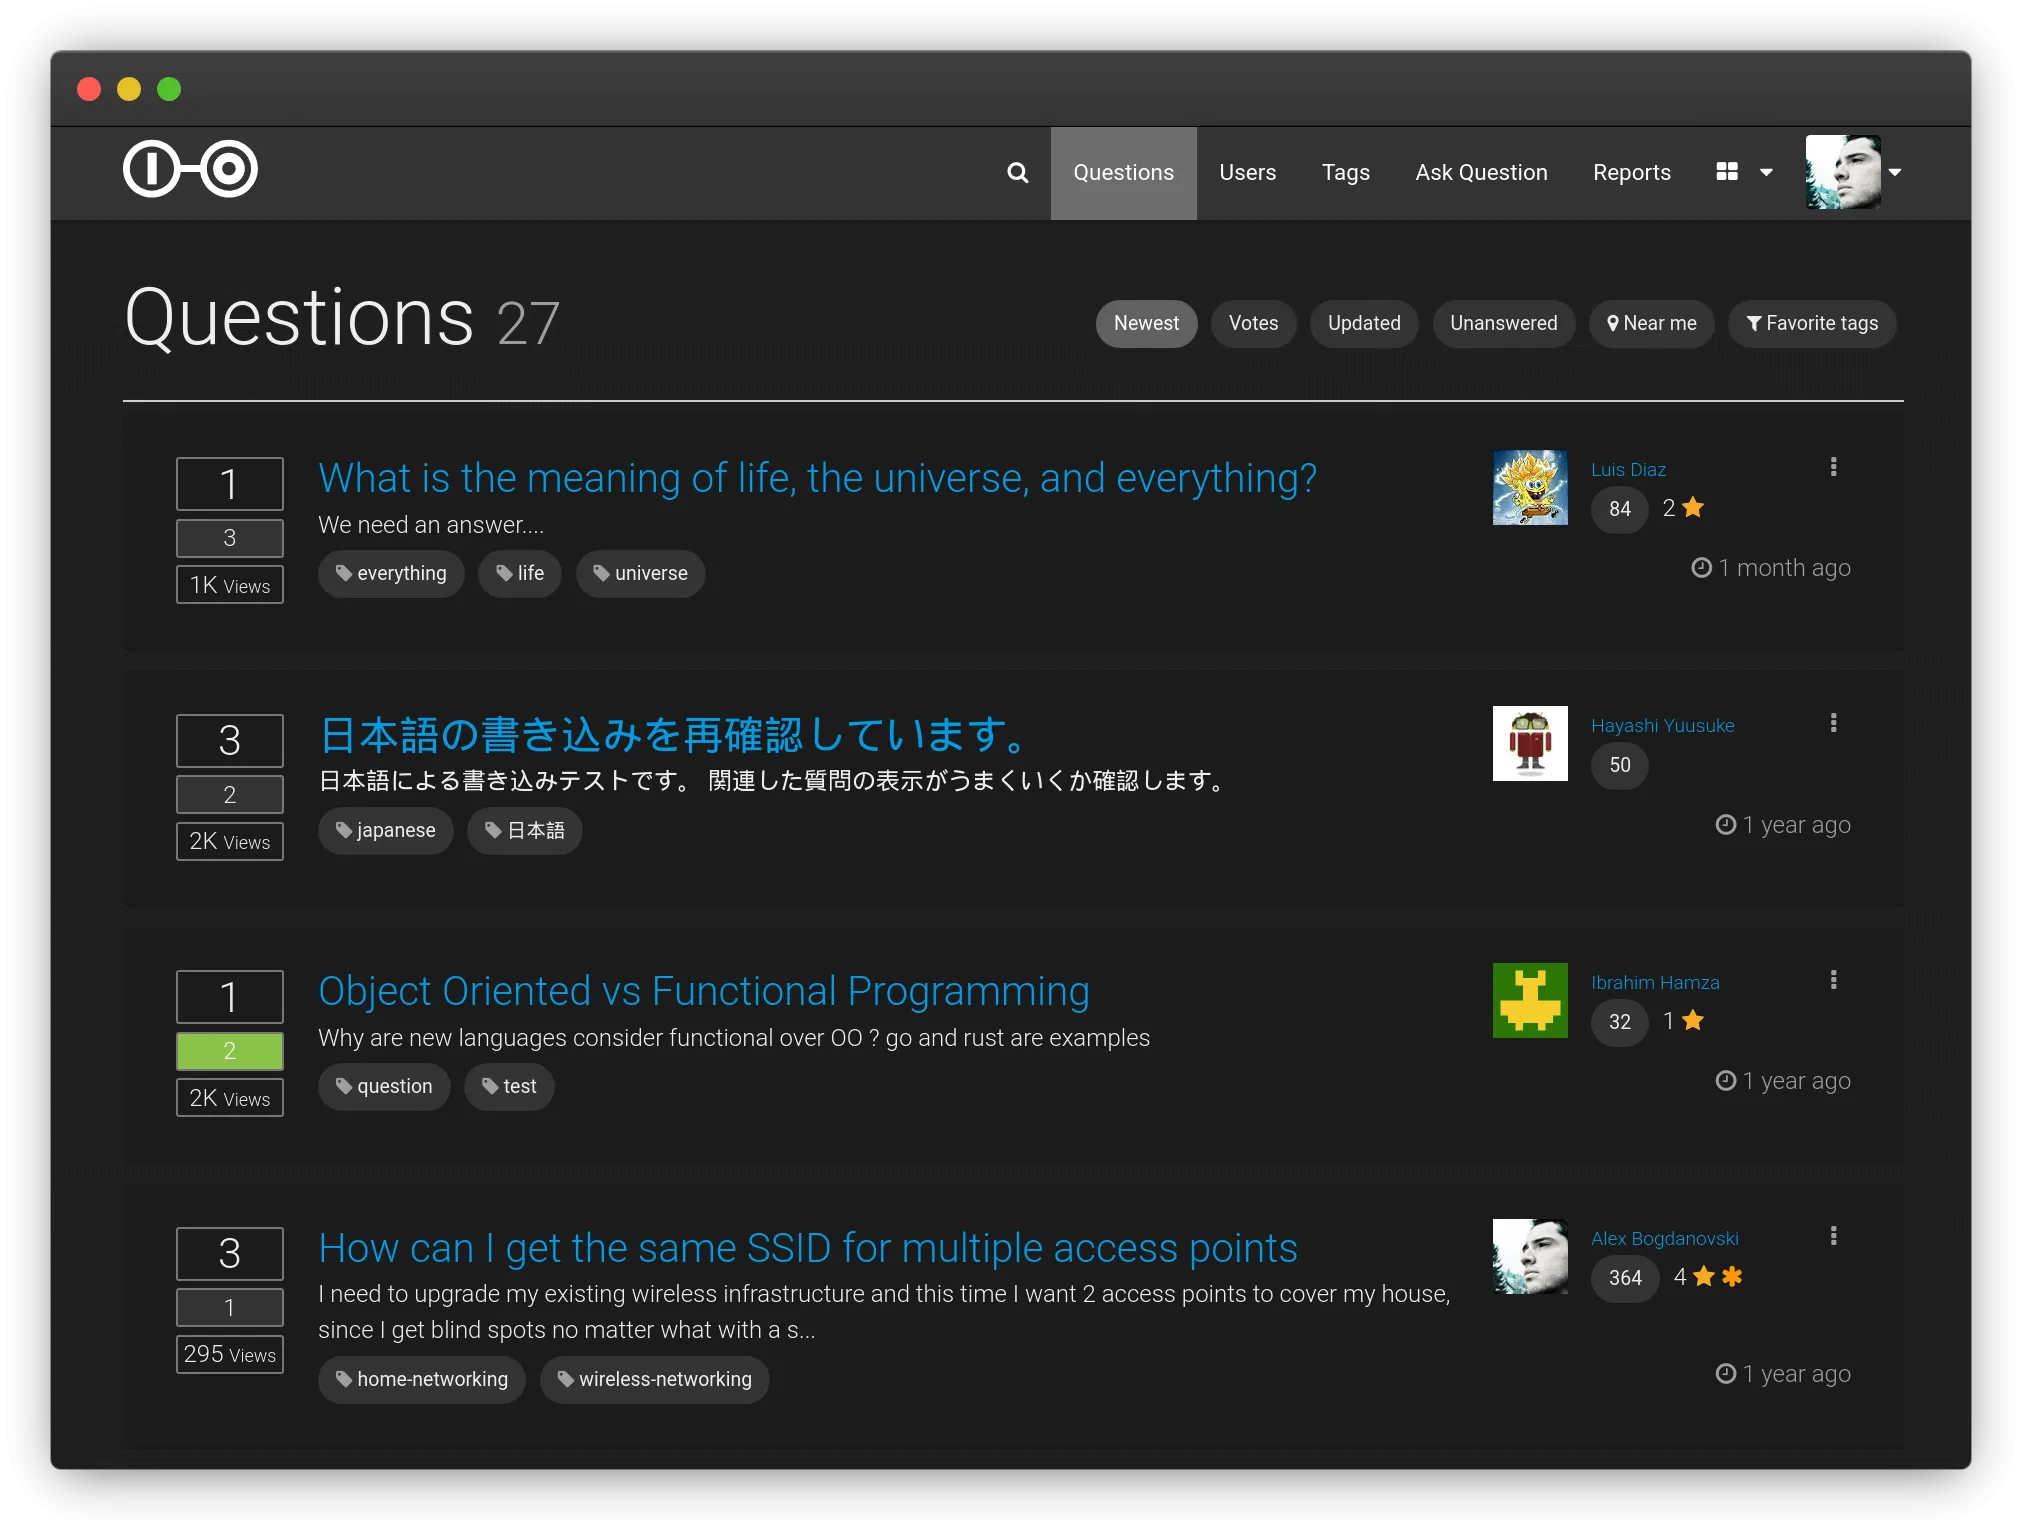Click the star beside Ibrahim Hamza's reputation
Image resolution: width=2022 pixels, height=1520 pixels.
tap(1692, 1021)
